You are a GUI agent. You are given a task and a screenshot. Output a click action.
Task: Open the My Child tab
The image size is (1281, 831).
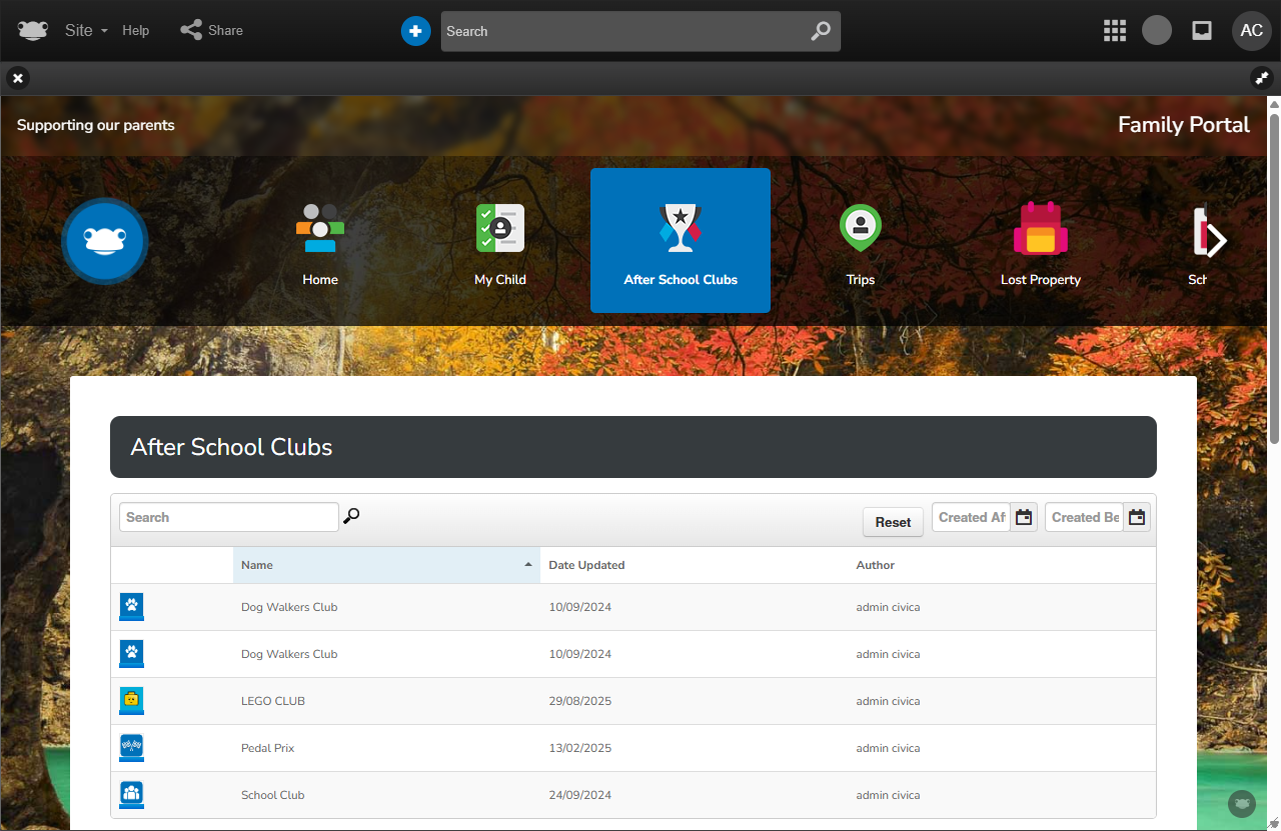(500, 241)
